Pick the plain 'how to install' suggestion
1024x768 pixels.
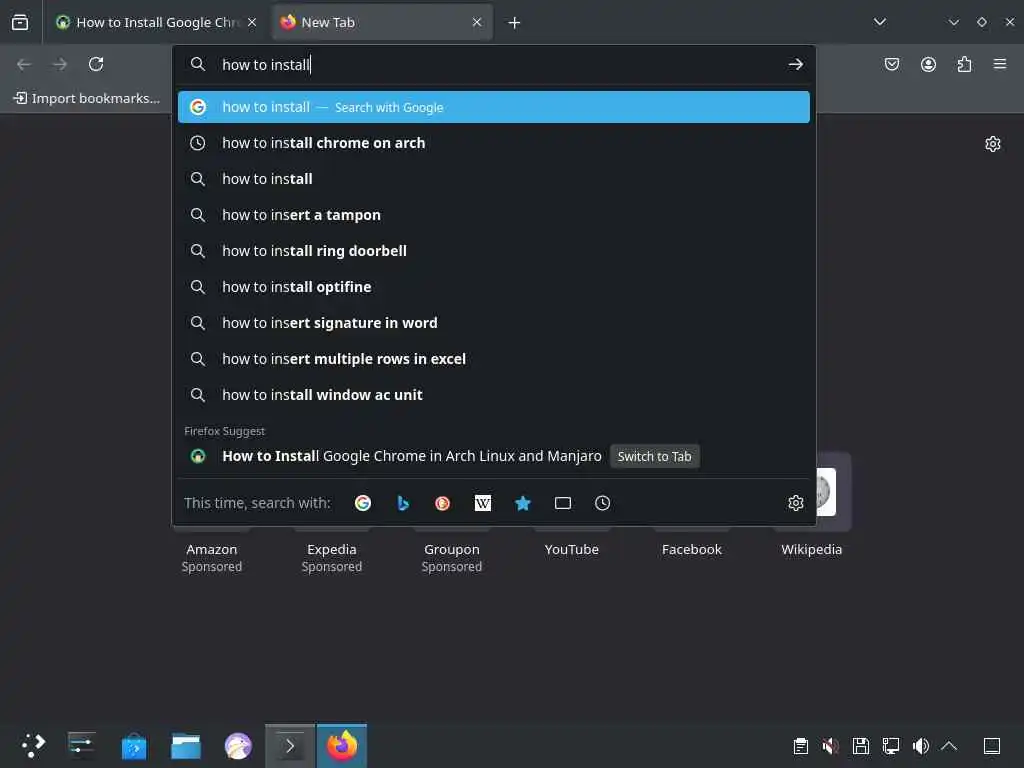click(494, 179)
